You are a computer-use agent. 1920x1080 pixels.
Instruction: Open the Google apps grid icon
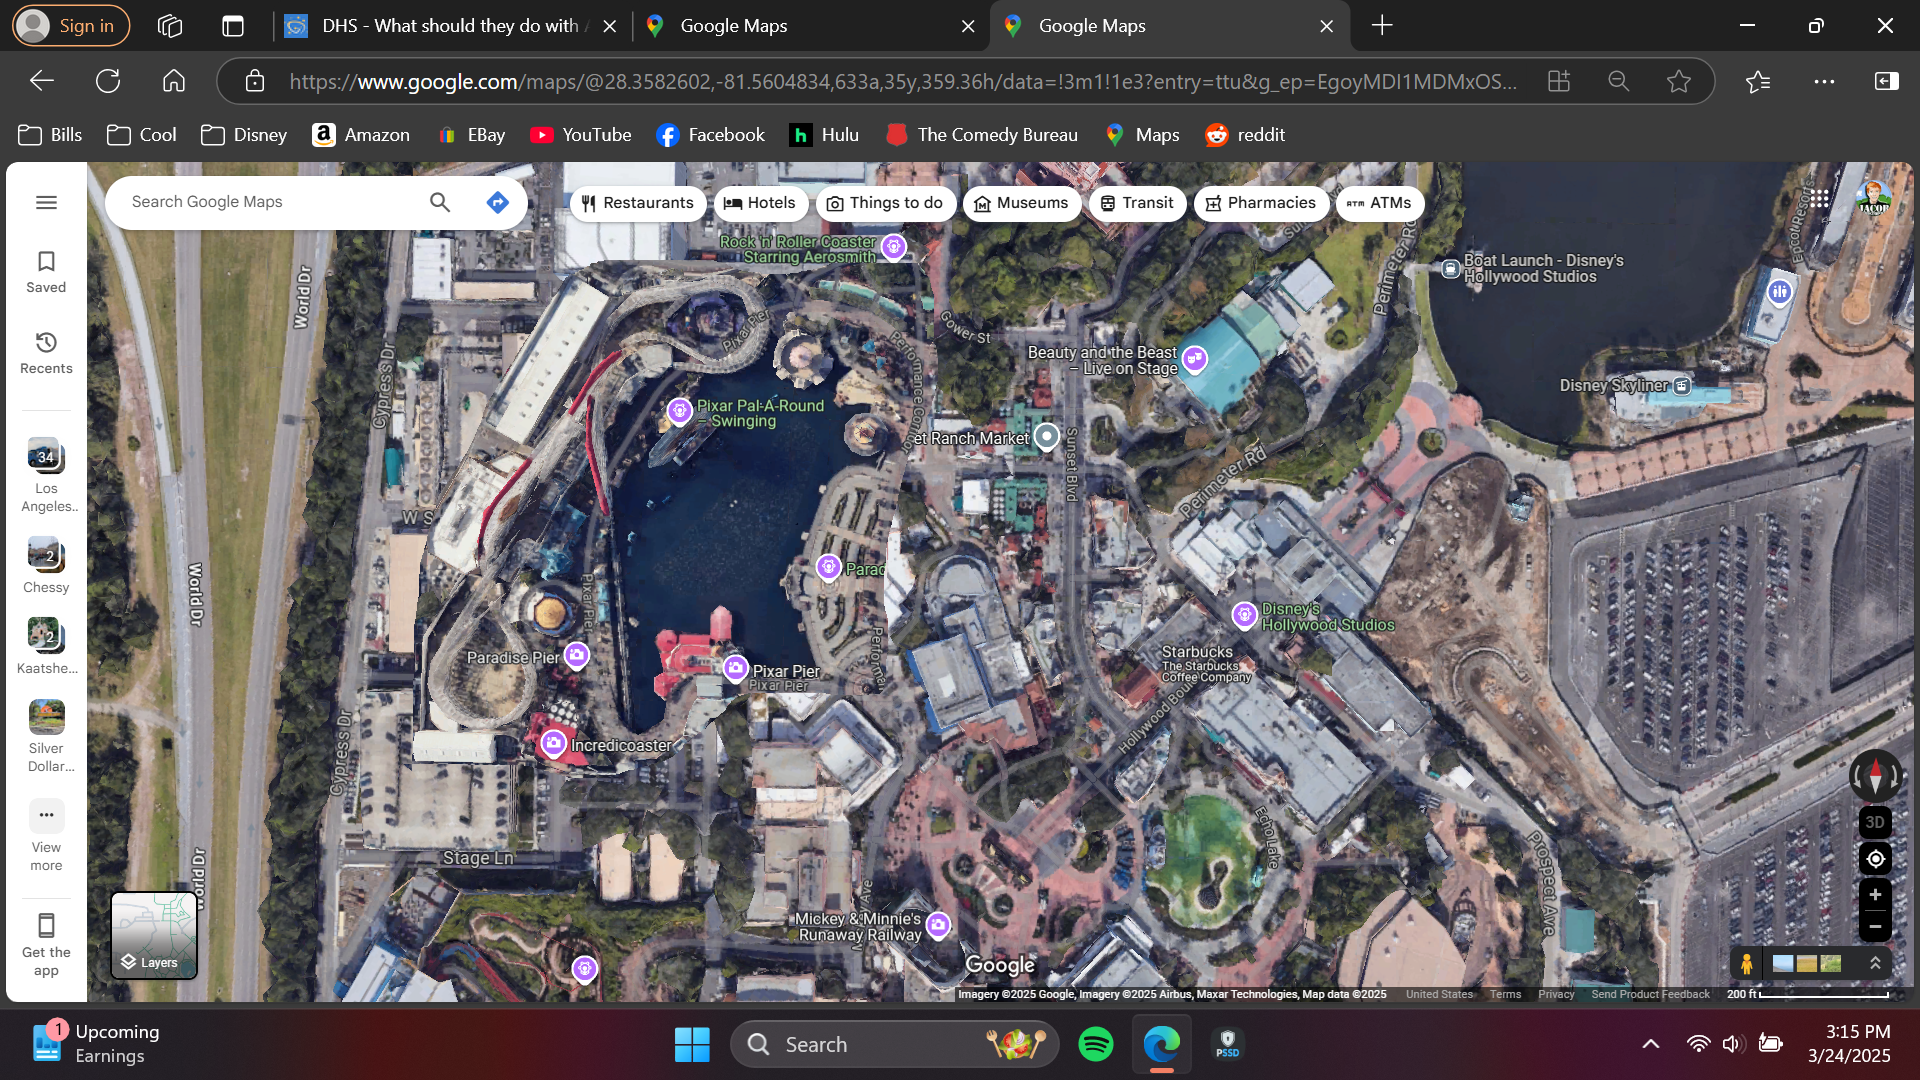[1819, 198]
